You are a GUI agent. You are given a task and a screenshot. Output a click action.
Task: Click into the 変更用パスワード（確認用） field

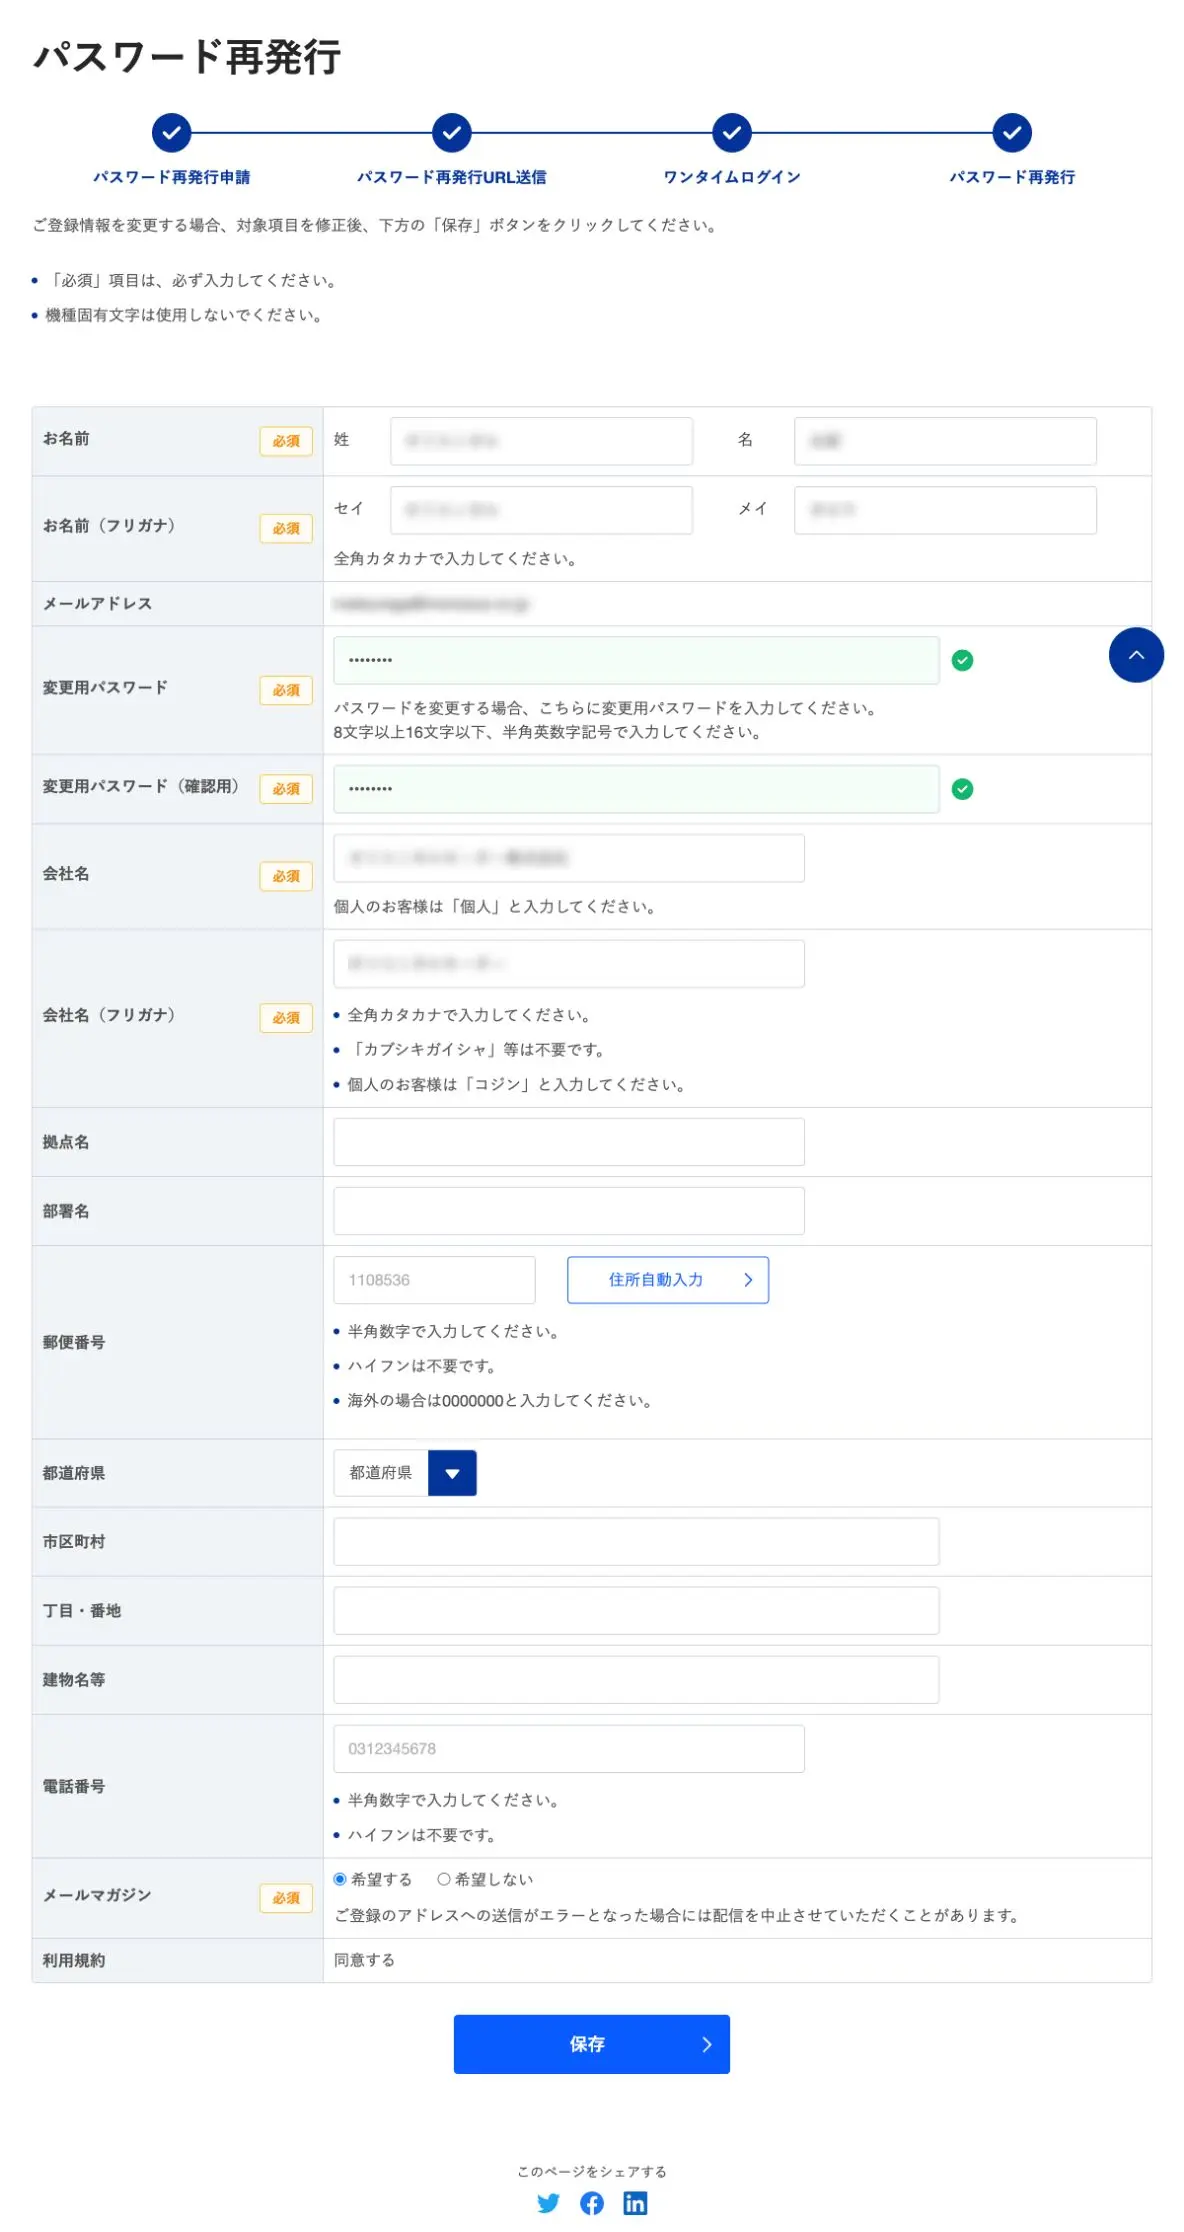pos(636,789)
